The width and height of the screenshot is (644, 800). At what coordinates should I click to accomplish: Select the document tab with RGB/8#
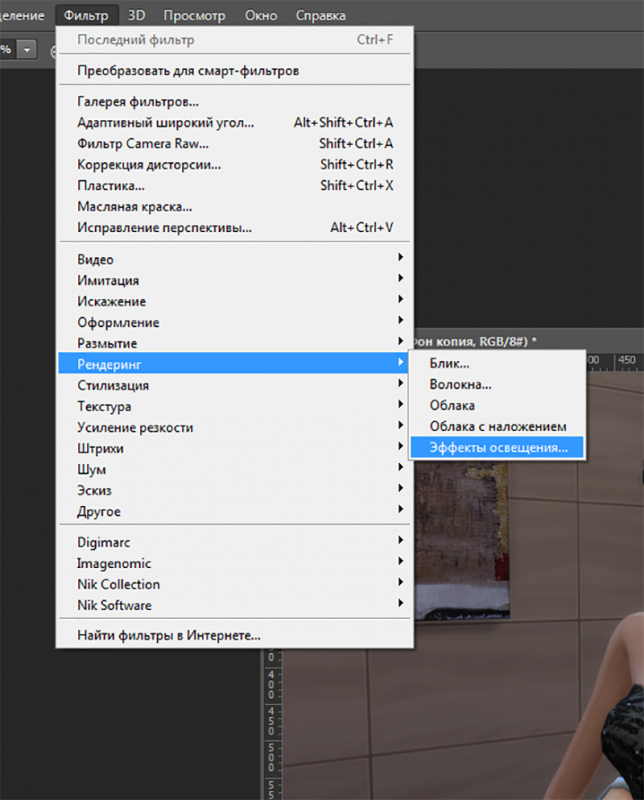pos(475,341)
